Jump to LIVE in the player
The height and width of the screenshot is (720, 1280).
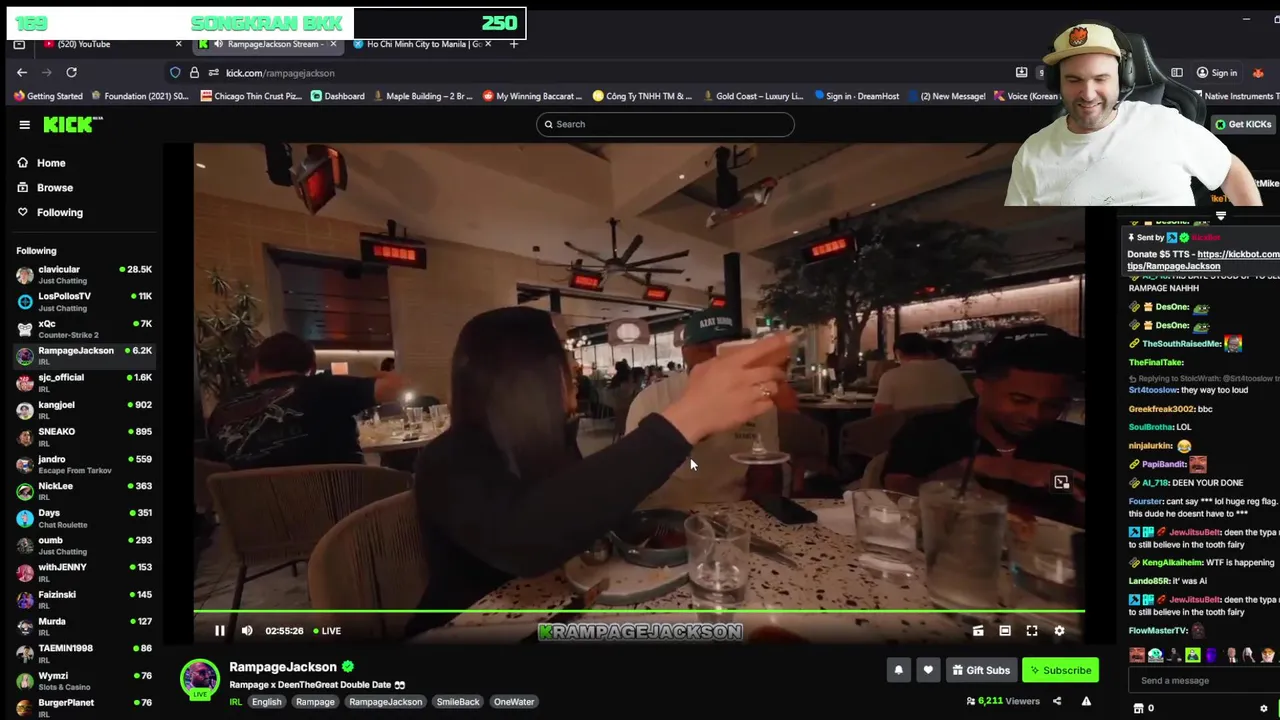pos(327,631)
